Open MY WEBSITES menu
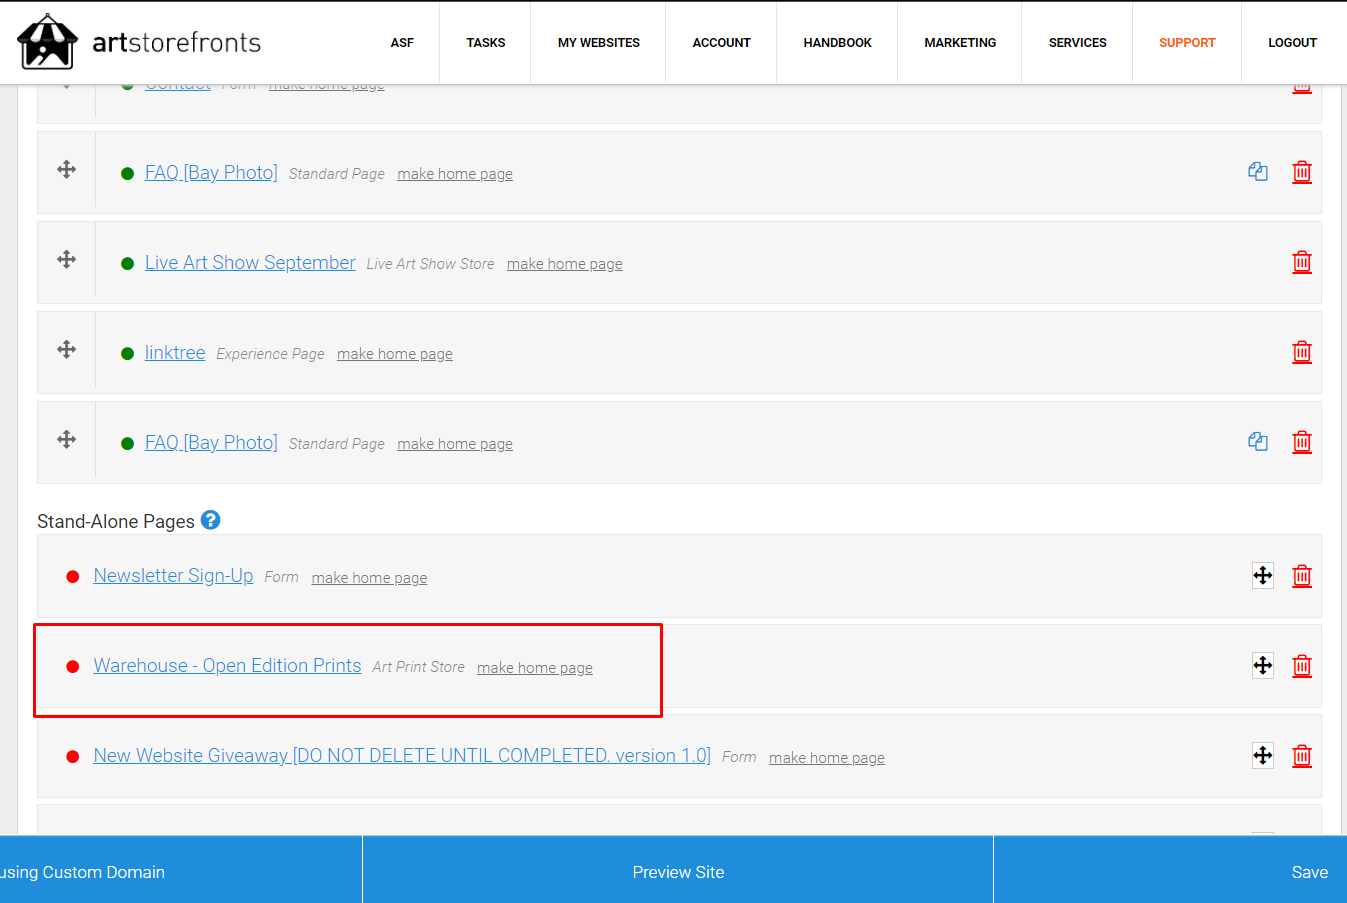This screenshot has width=1347, height=903. [x=599, y=43]
